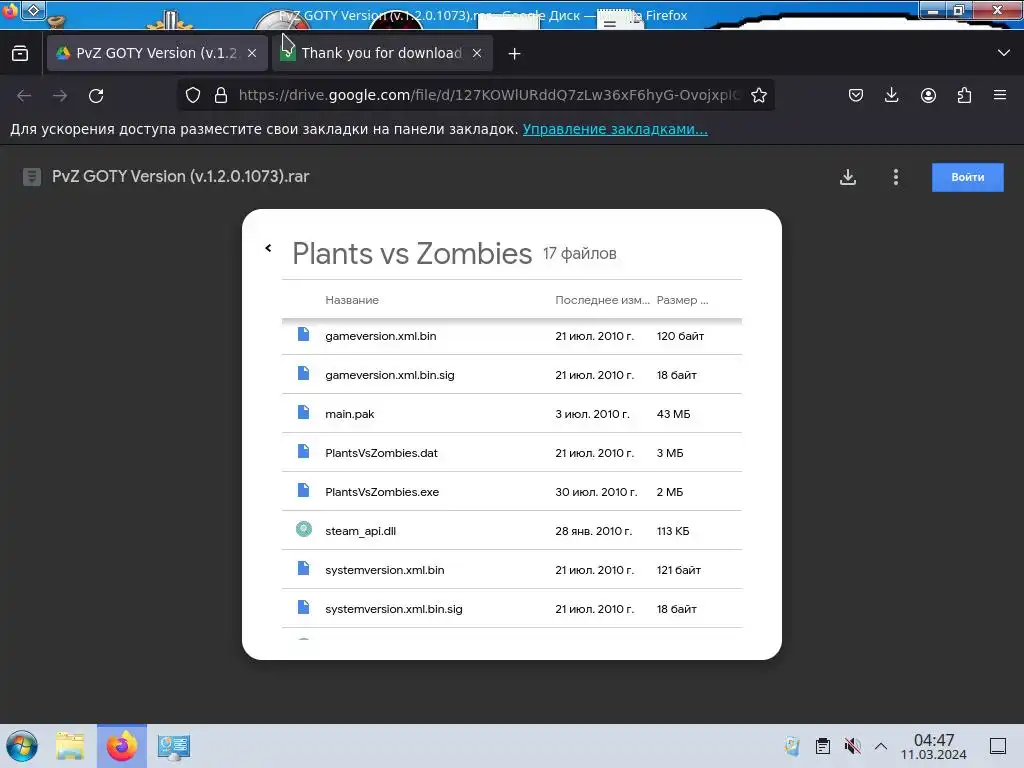
Task: Open control panel taskbar icon
Action: [174, 746]
